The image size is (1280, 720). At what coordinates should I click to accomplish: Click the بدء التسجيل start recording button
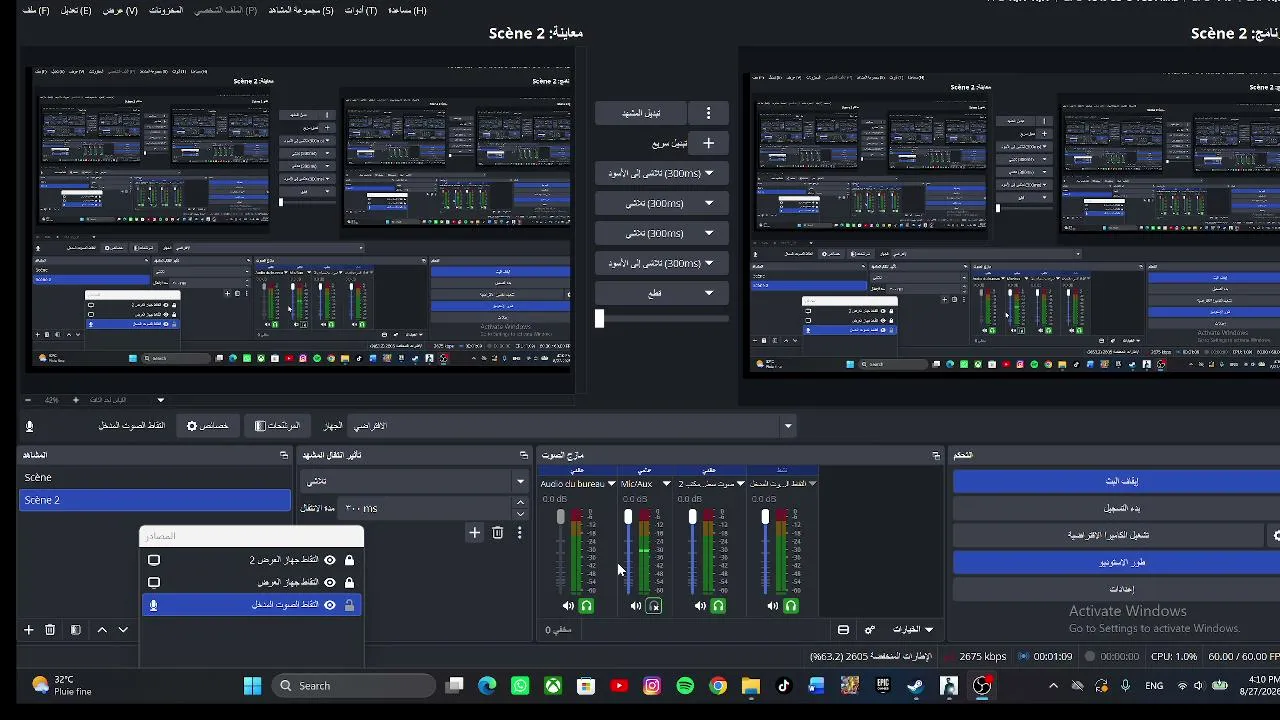coord(1121,508)
